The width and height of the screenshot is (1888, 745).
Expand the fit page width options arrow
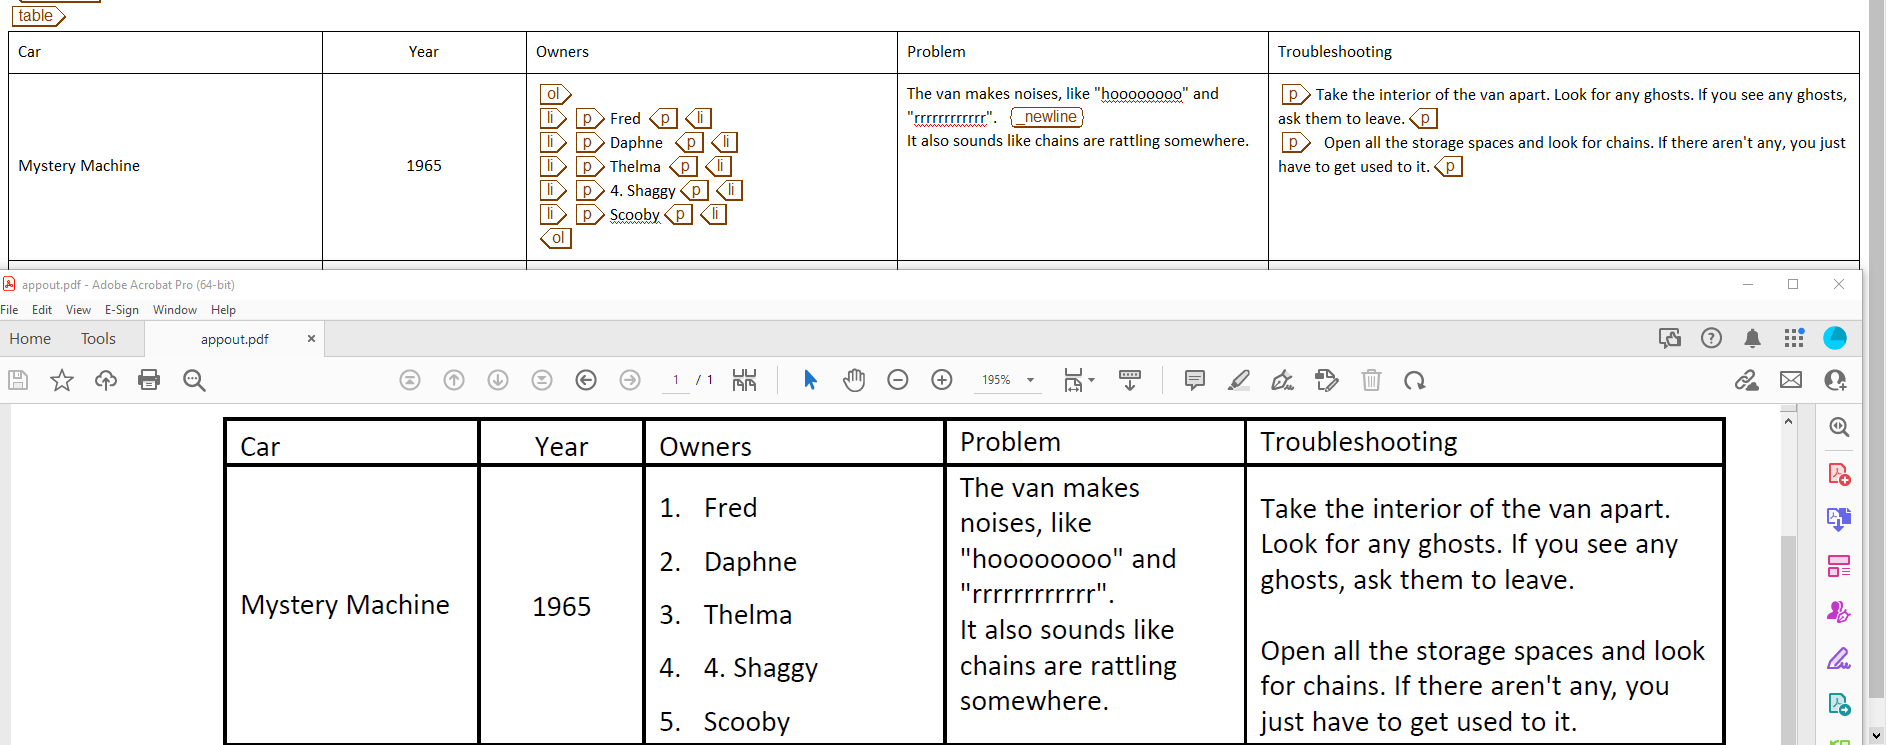coord(1091,380)
